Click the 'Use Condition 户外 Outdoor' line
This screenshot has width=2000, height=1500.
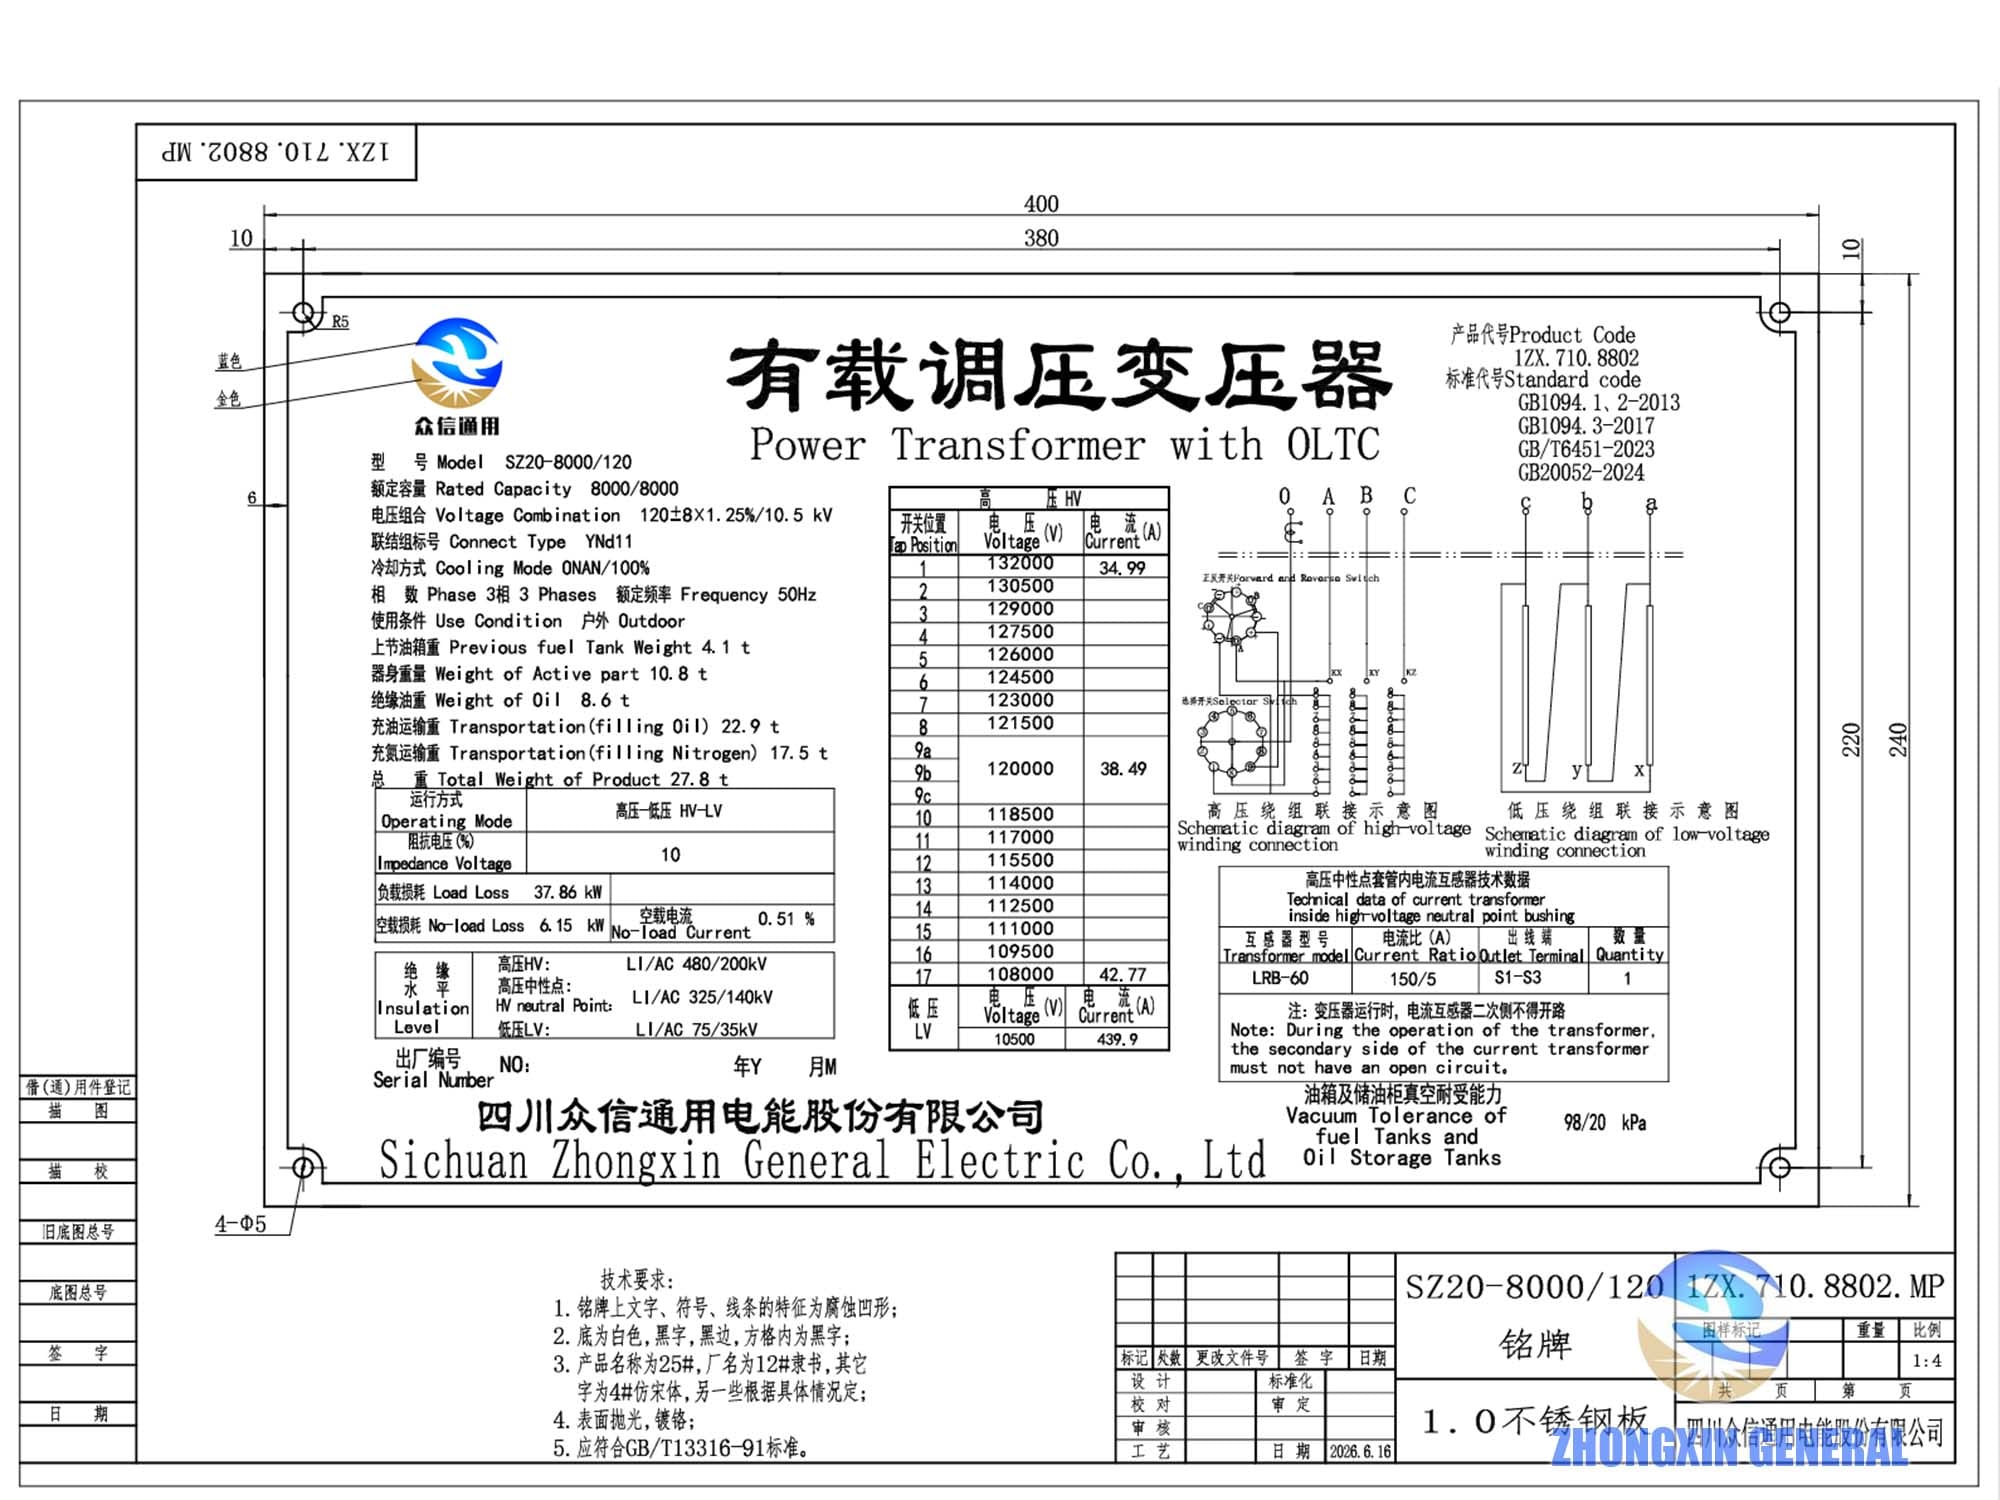click(527, 621)
